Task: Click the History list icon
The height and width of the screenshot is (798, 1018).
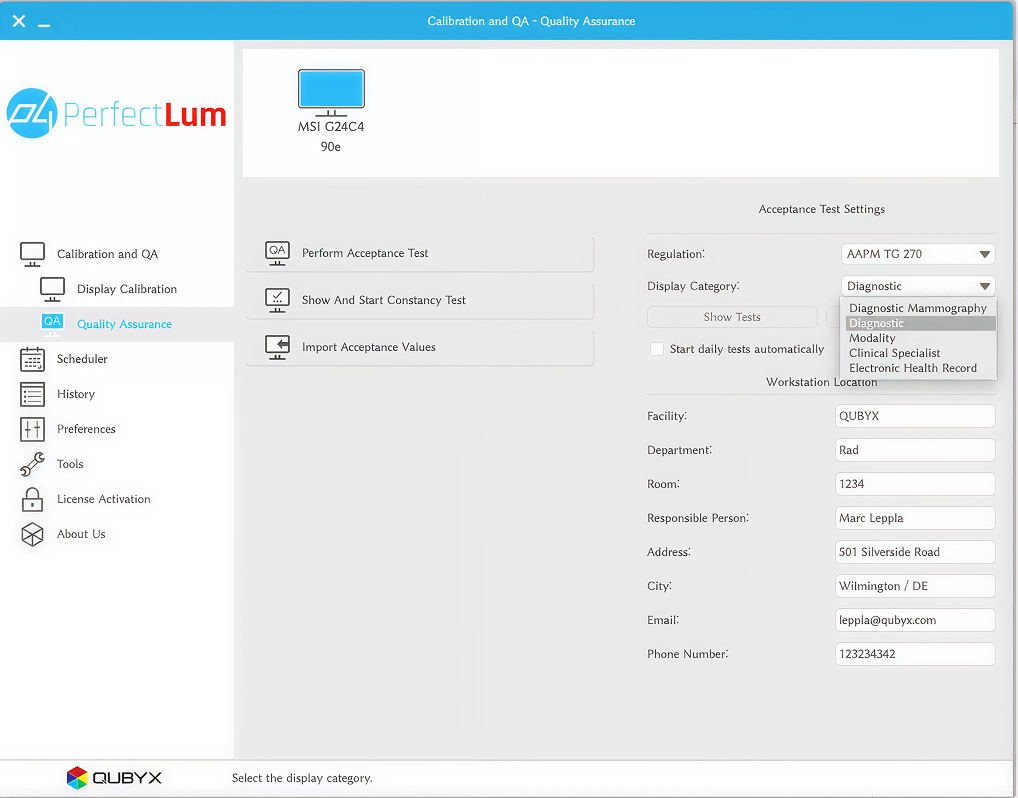Action: coord(32,394)
